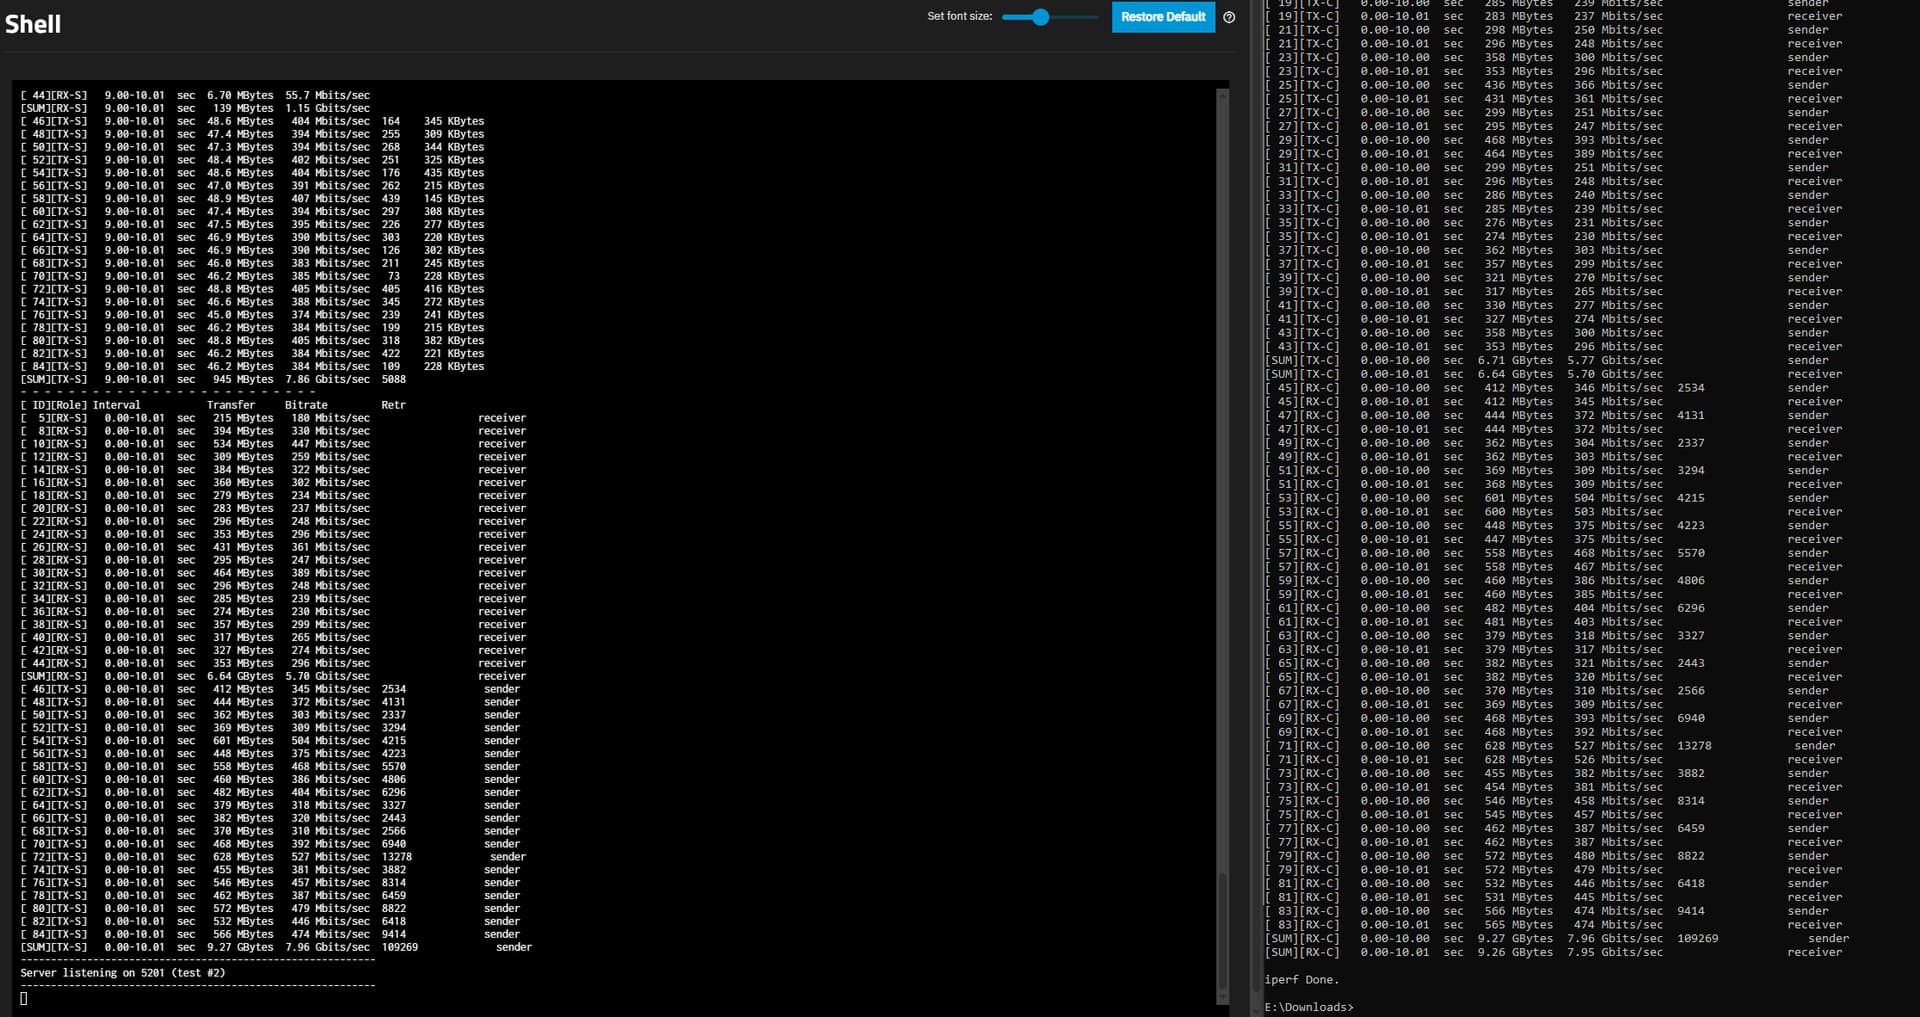Click the Bitrate column header in Shell
Screen dimensions: 1920x1017
[306, 405]
